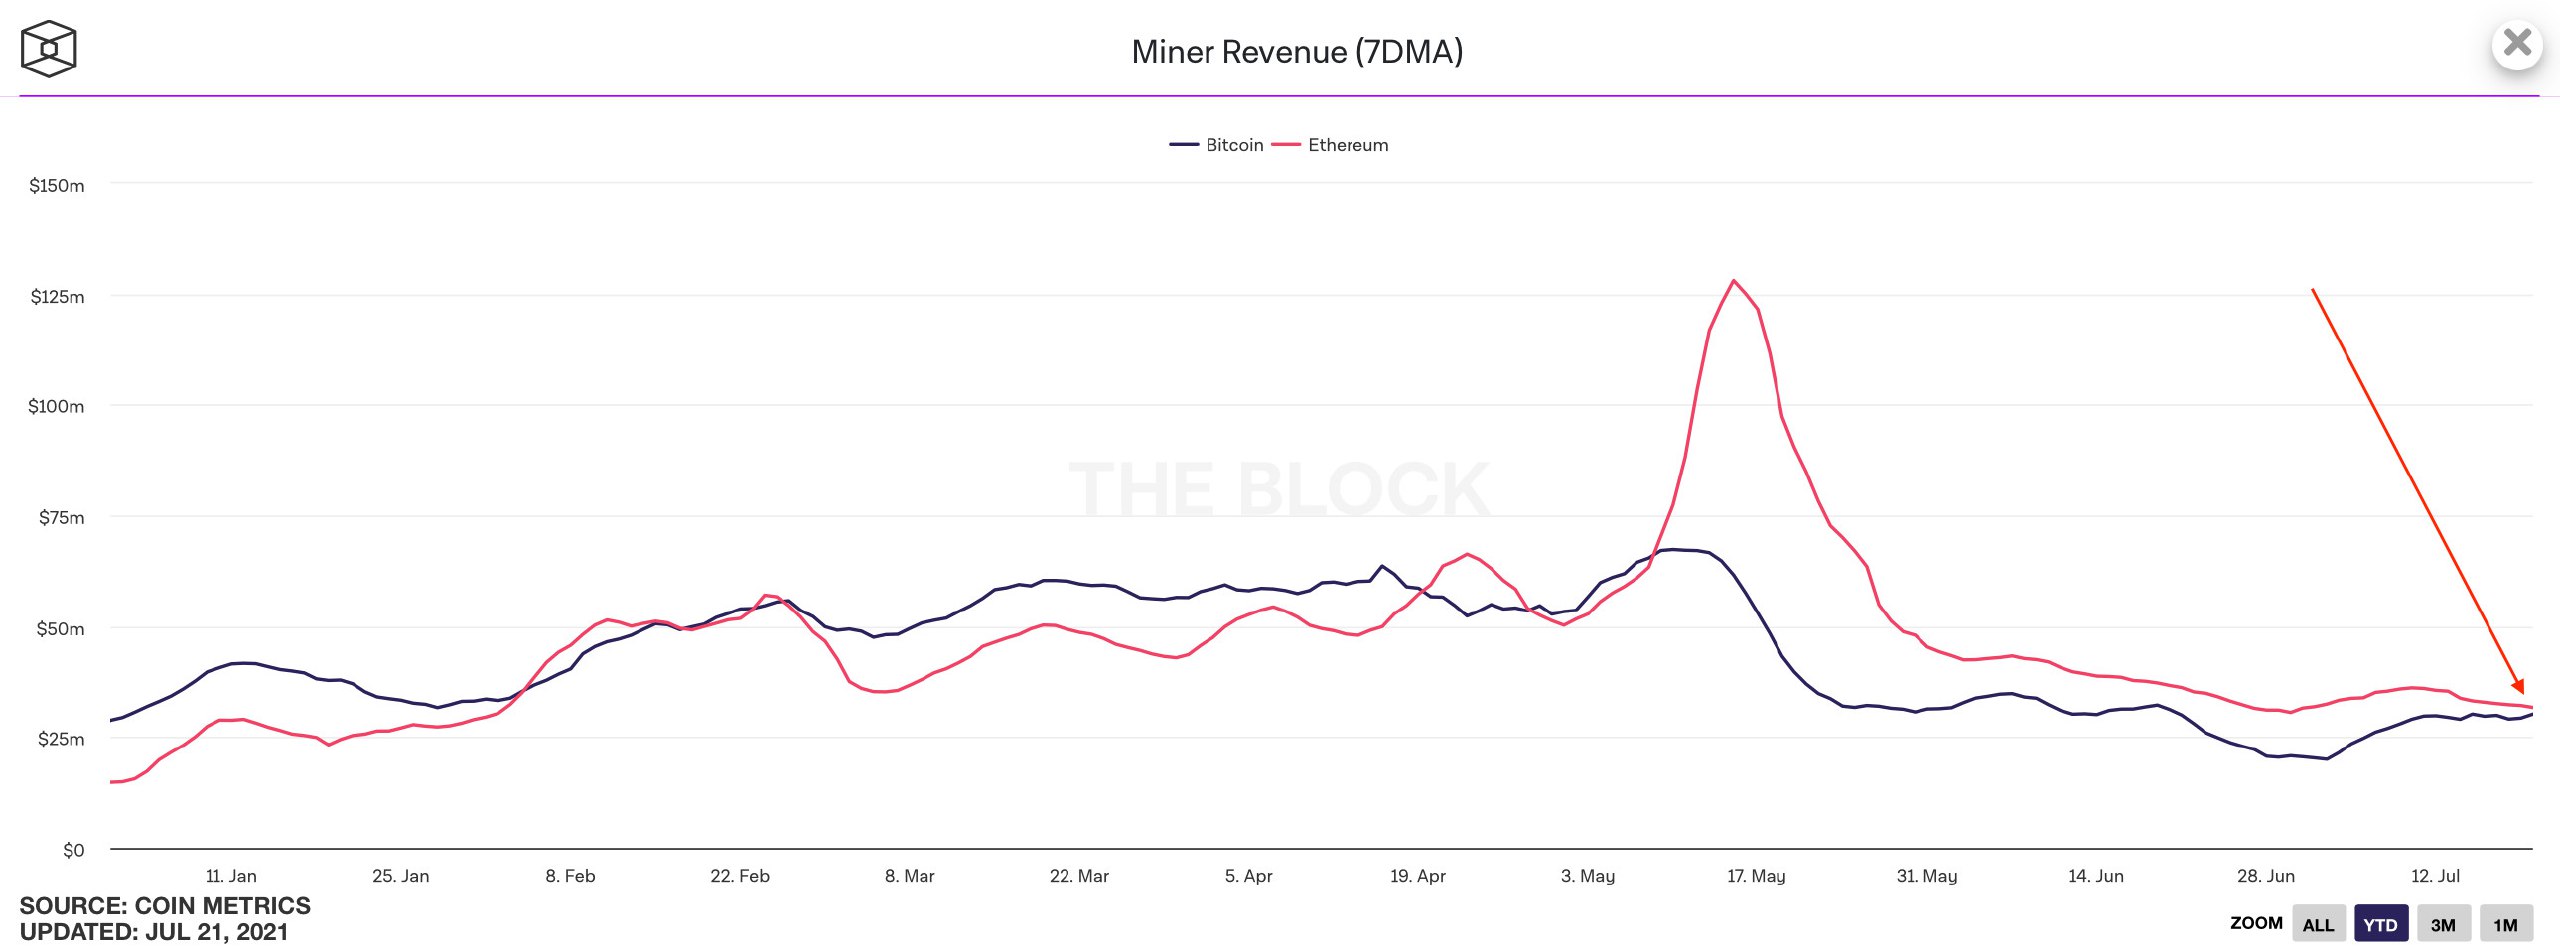Click The Block cube logo

[48, 48]
